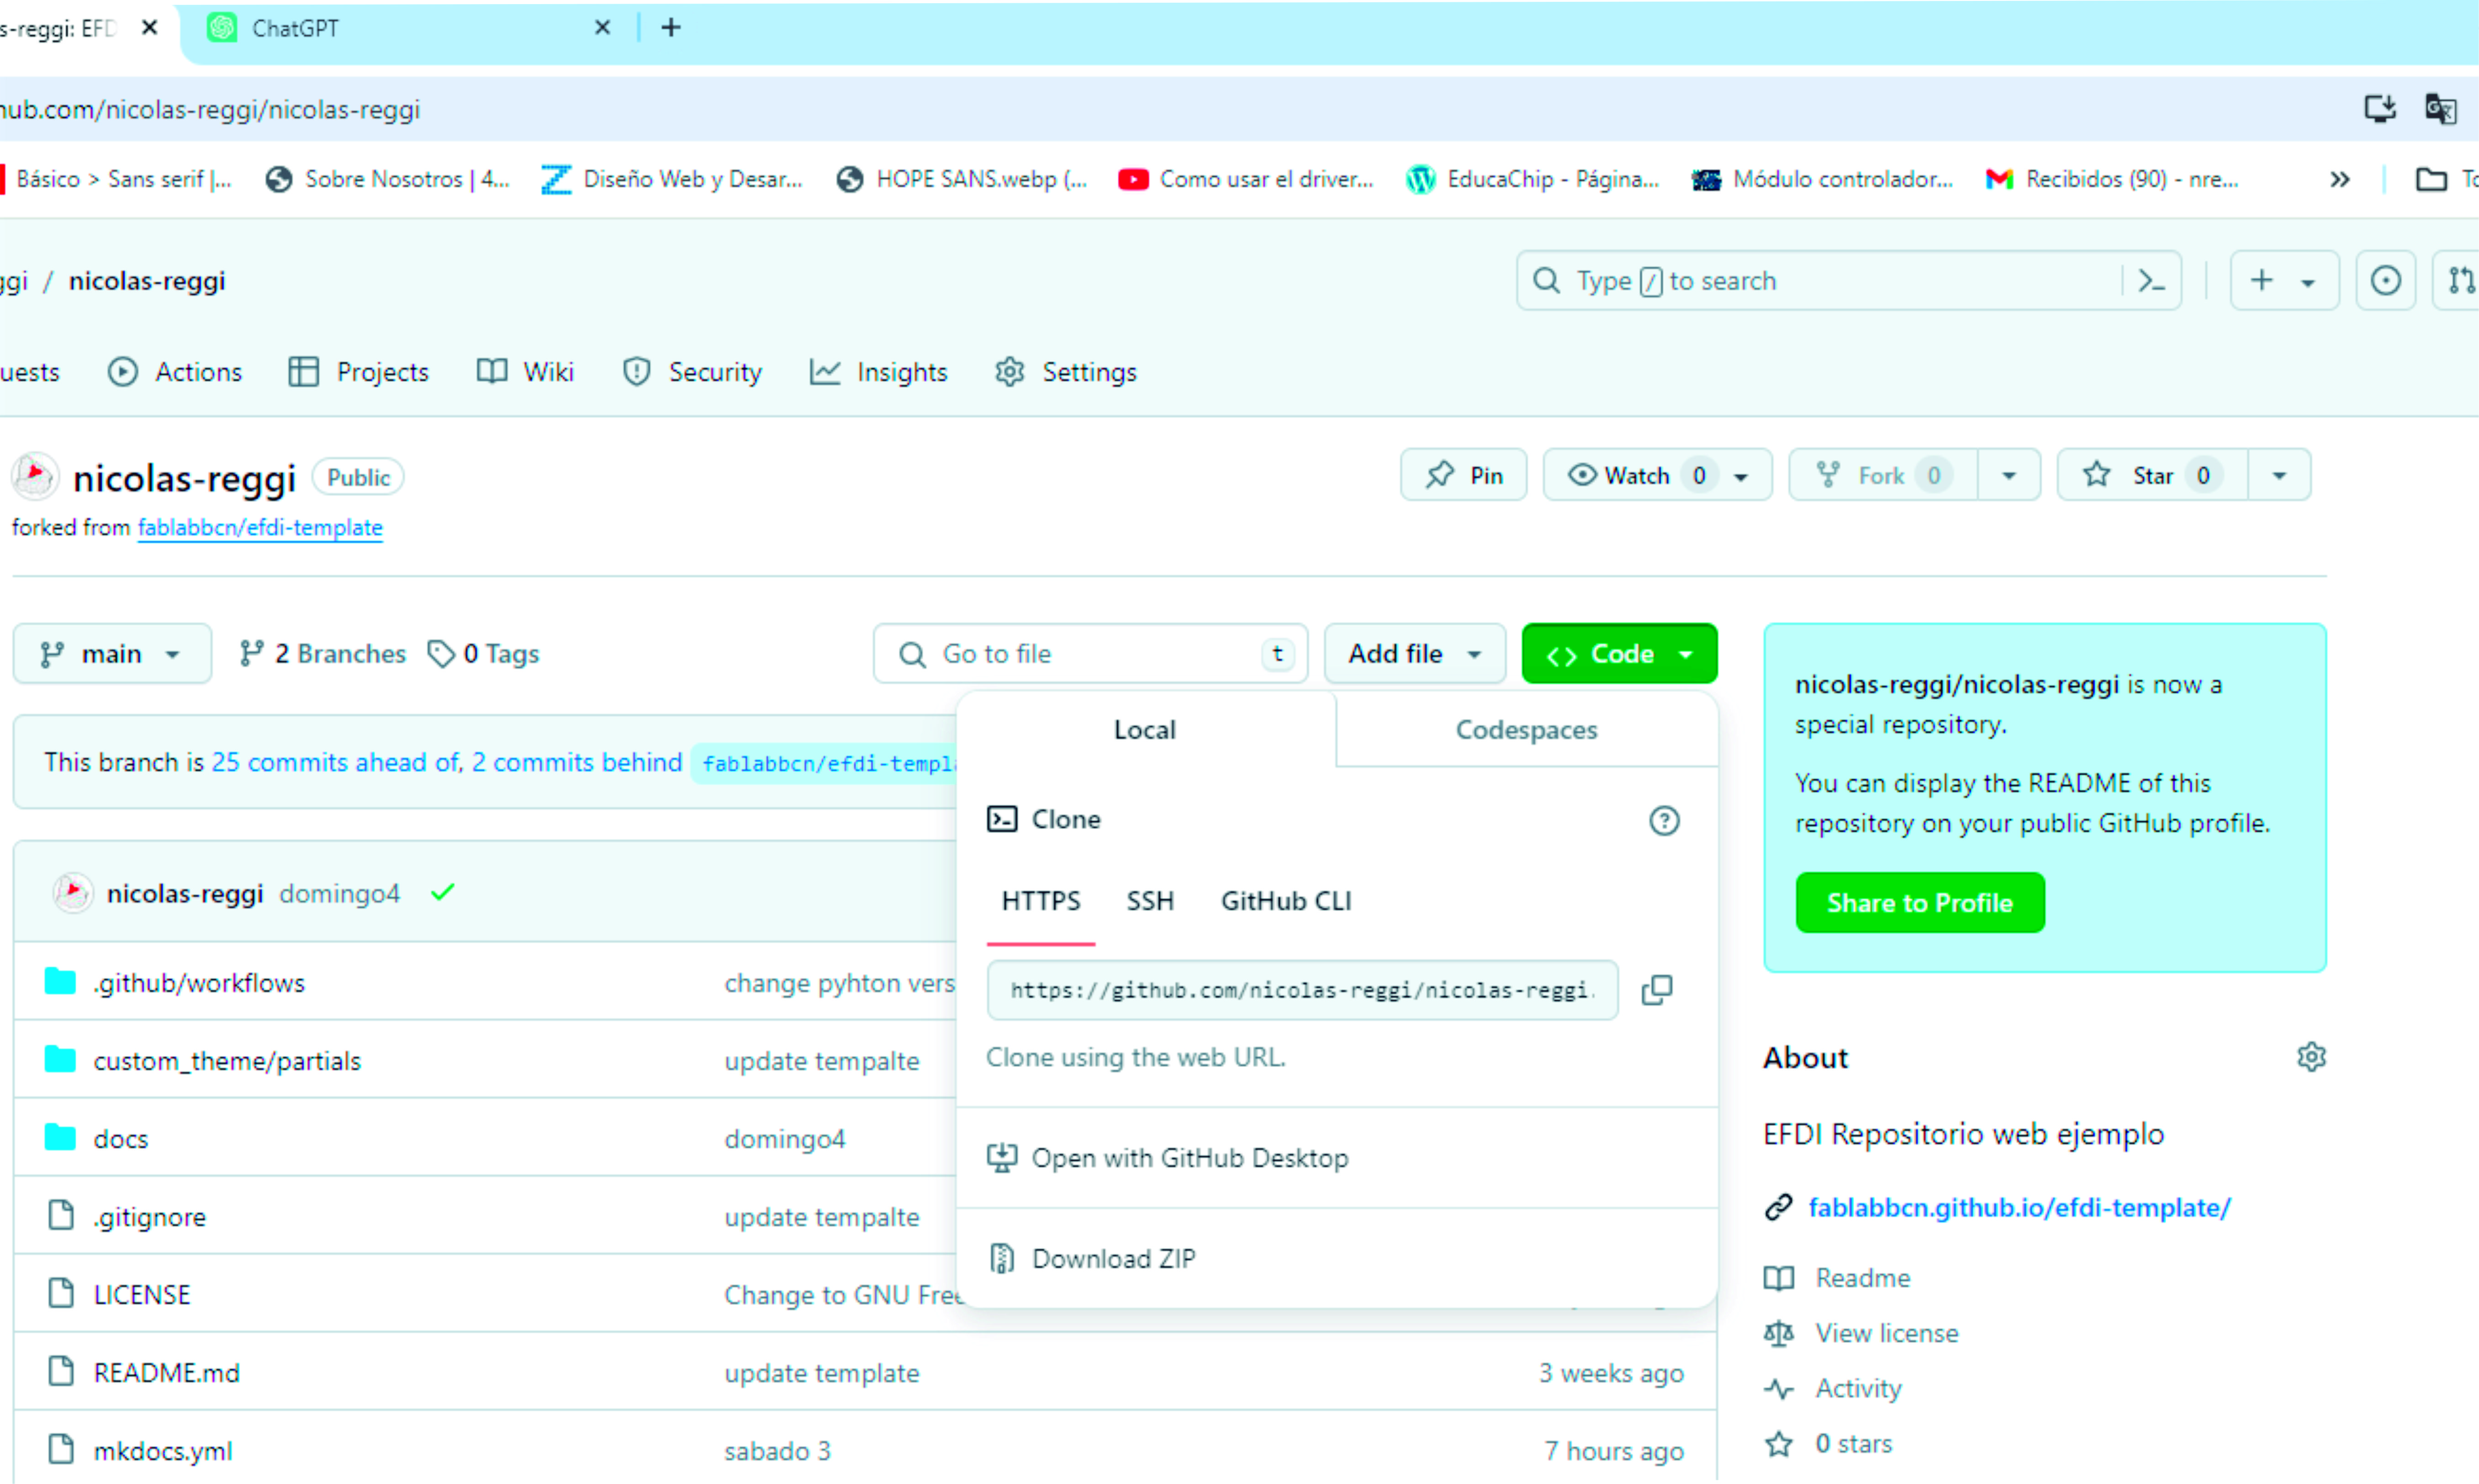This screenshot has width=2479, height=1484.
Task: Open the issues icon in the header
Action: click(x=2386, y=281)
